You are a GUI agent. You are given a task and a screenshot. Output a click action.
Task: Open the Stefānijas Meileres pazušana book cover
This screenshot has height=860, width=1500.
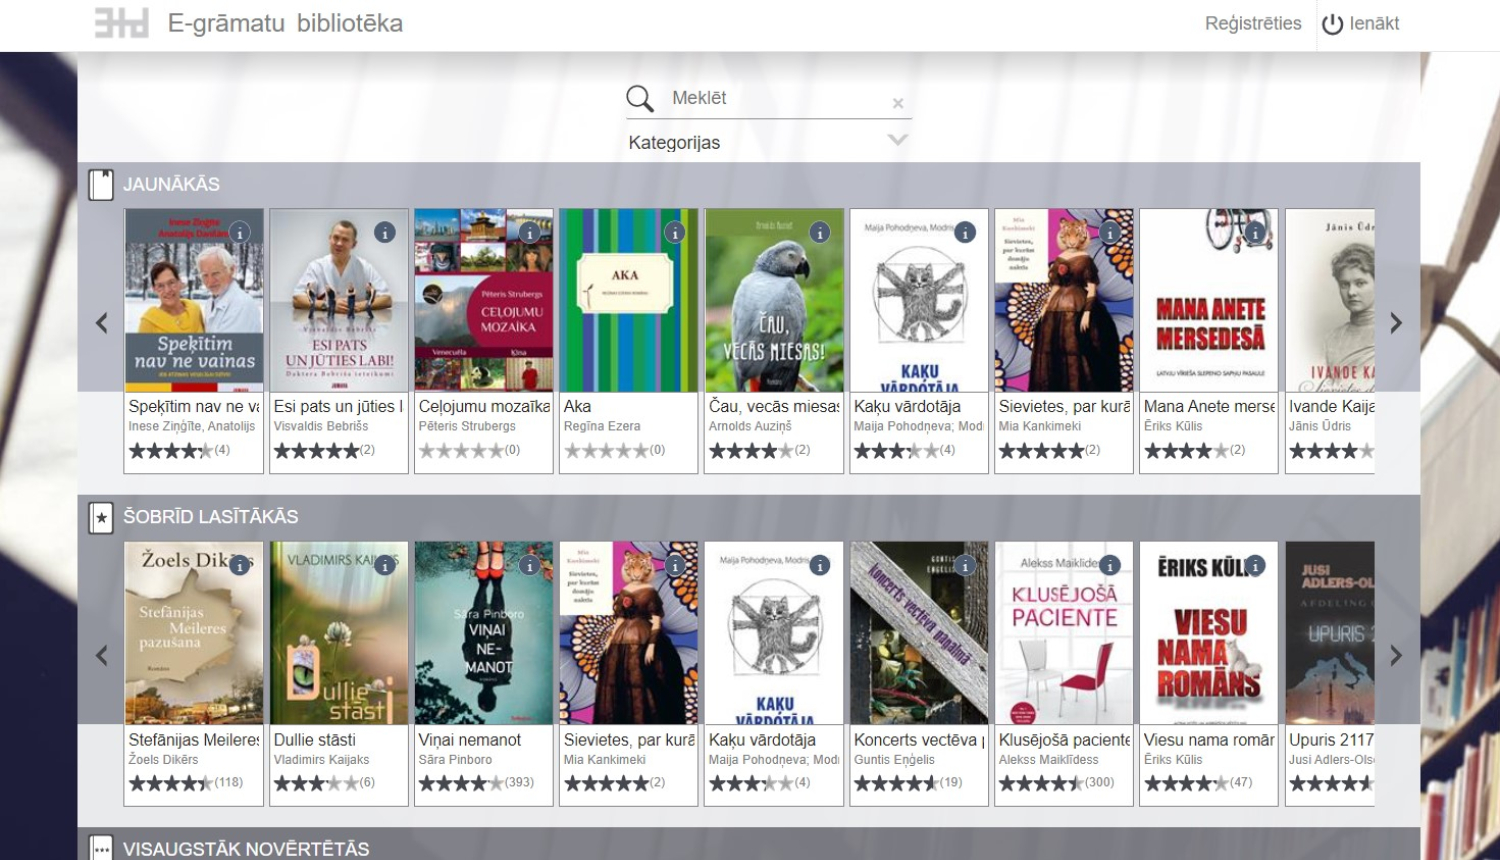point(193,631)
